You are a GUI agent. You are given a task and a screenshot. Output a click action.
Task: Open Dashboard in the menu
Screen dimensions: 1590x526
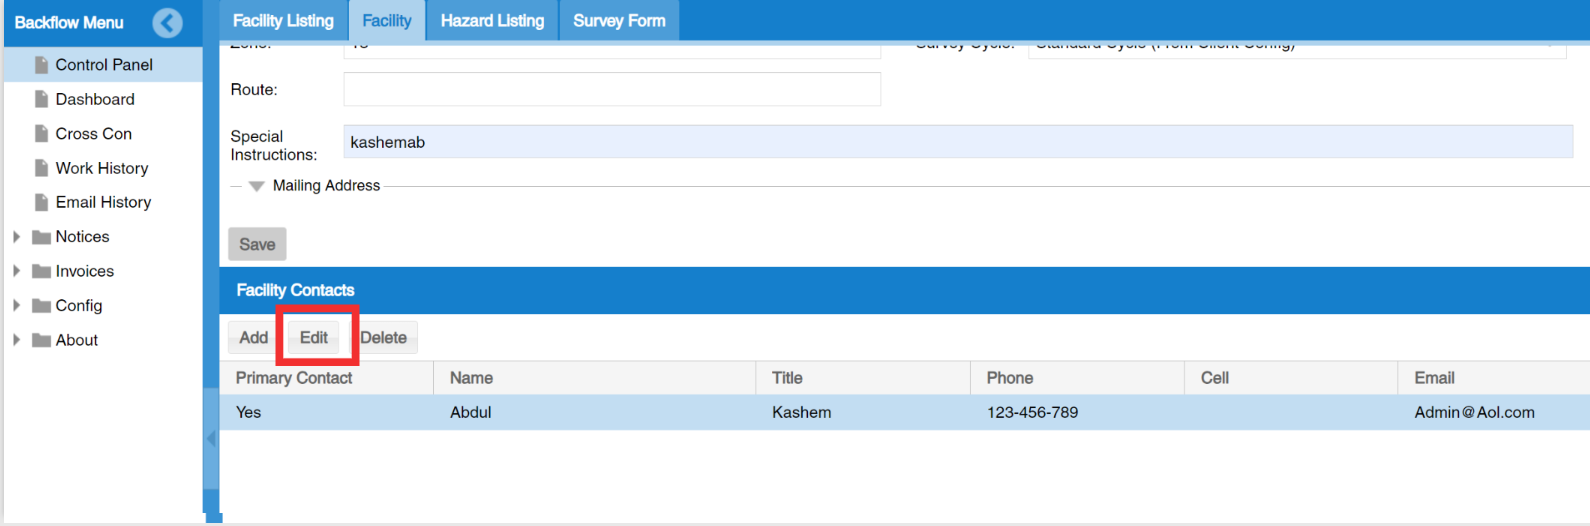coord(95,99)
